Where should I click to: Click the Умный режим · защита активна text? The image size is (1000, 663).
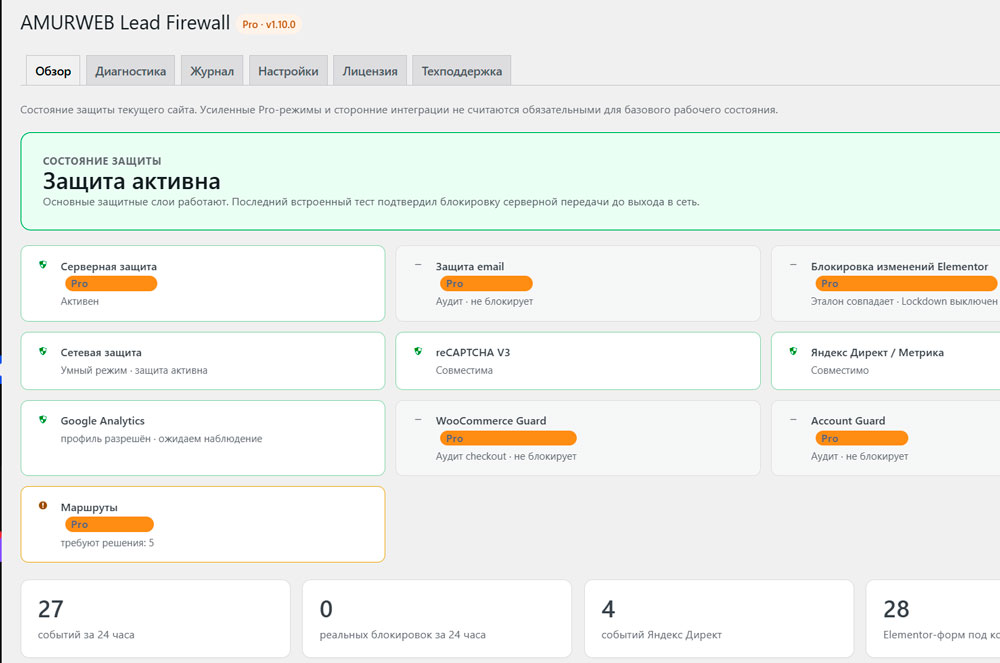[x=134, y=370]
